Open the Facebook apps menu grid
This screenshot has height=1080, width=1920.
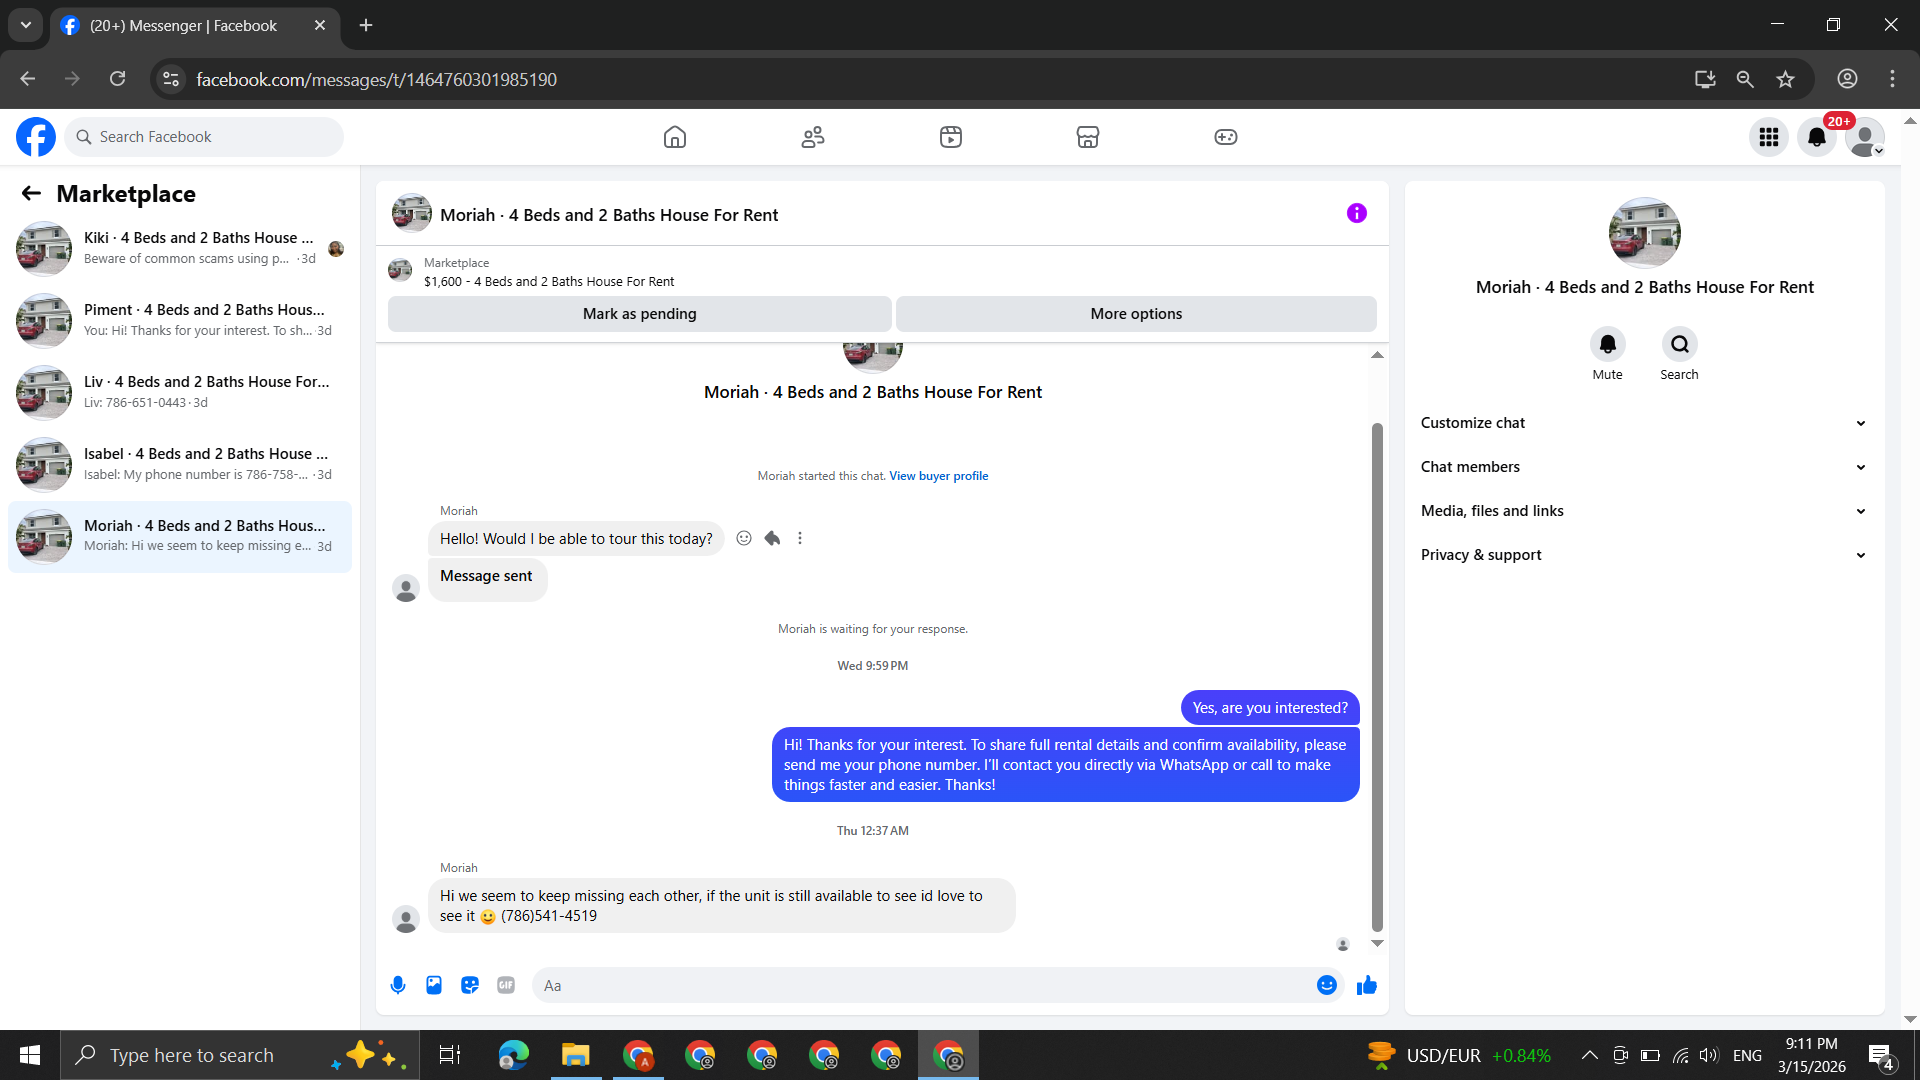coord(1769,137)
